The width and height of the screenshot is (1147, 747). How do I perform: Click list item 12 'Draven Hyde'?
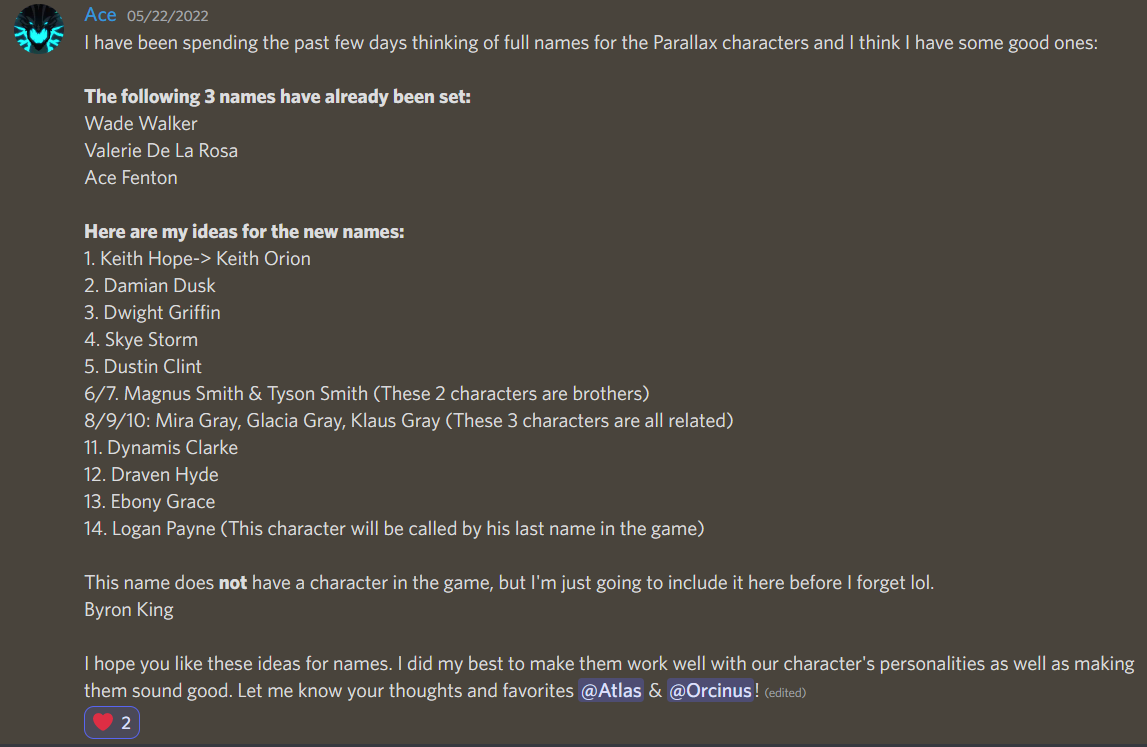pyautogui.click(x=151, y=475)
